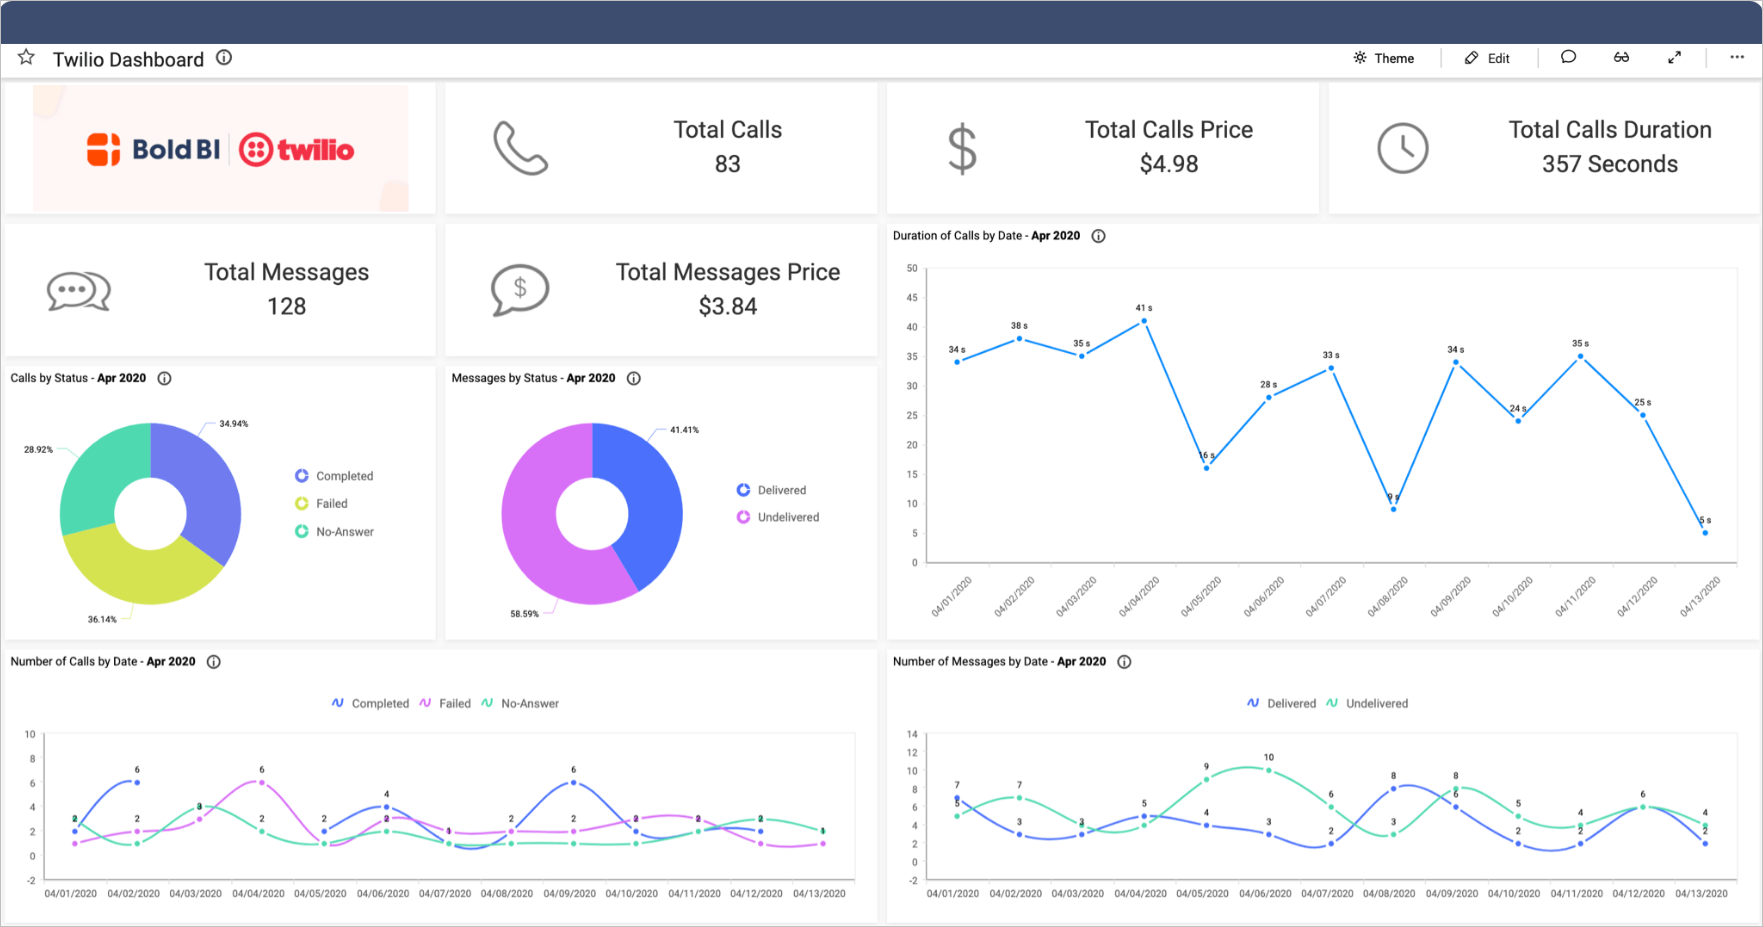Open info icon for Number of Messages by Date

click(x=1124, y=662)
